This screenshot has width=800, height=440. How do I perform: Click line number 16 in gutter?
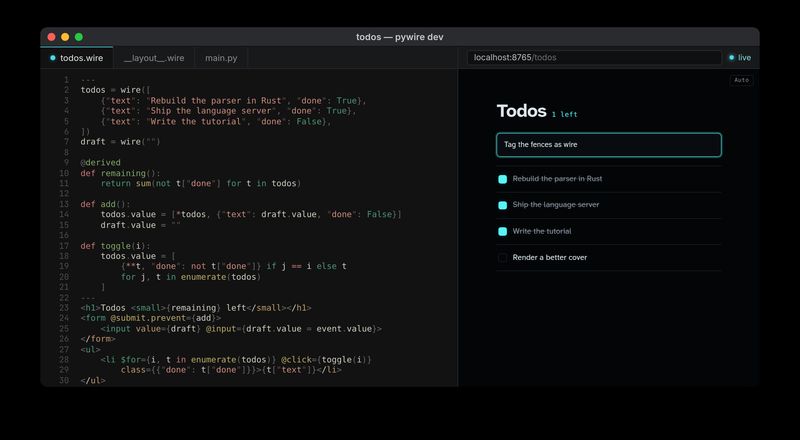(x=64, y=235)
